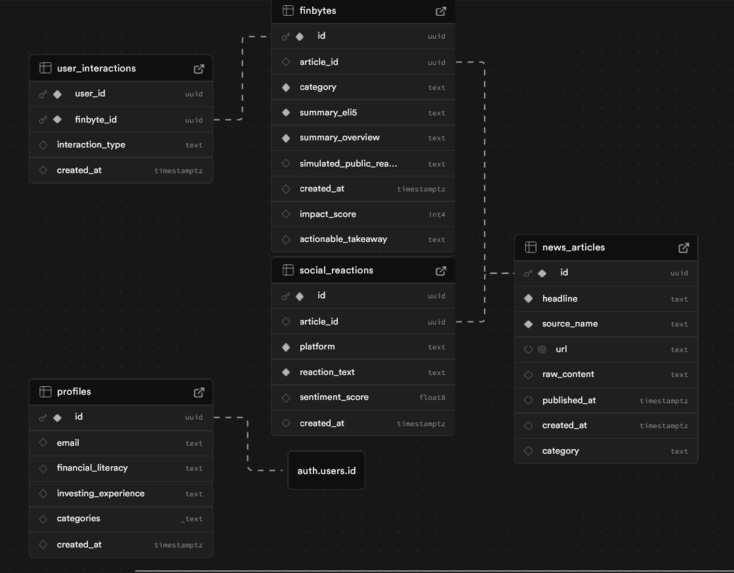Click category column in news_articles table
Screen dimensions: 734x573
tap(606, 451)
